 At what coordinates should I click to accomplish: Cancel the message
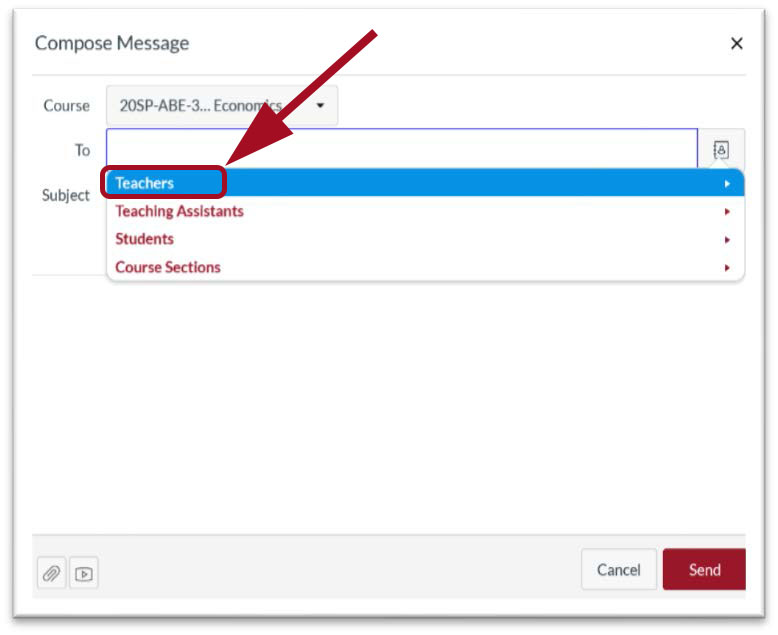pyautogui.click(x=619, y=570)
